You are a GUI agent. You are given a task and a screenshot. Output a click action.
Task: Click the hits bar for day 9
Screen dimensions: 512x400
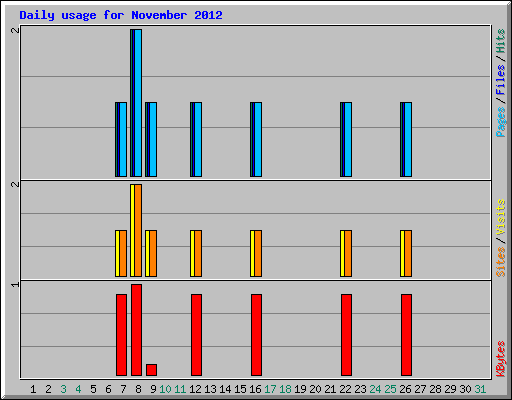(x=151, y=139)
